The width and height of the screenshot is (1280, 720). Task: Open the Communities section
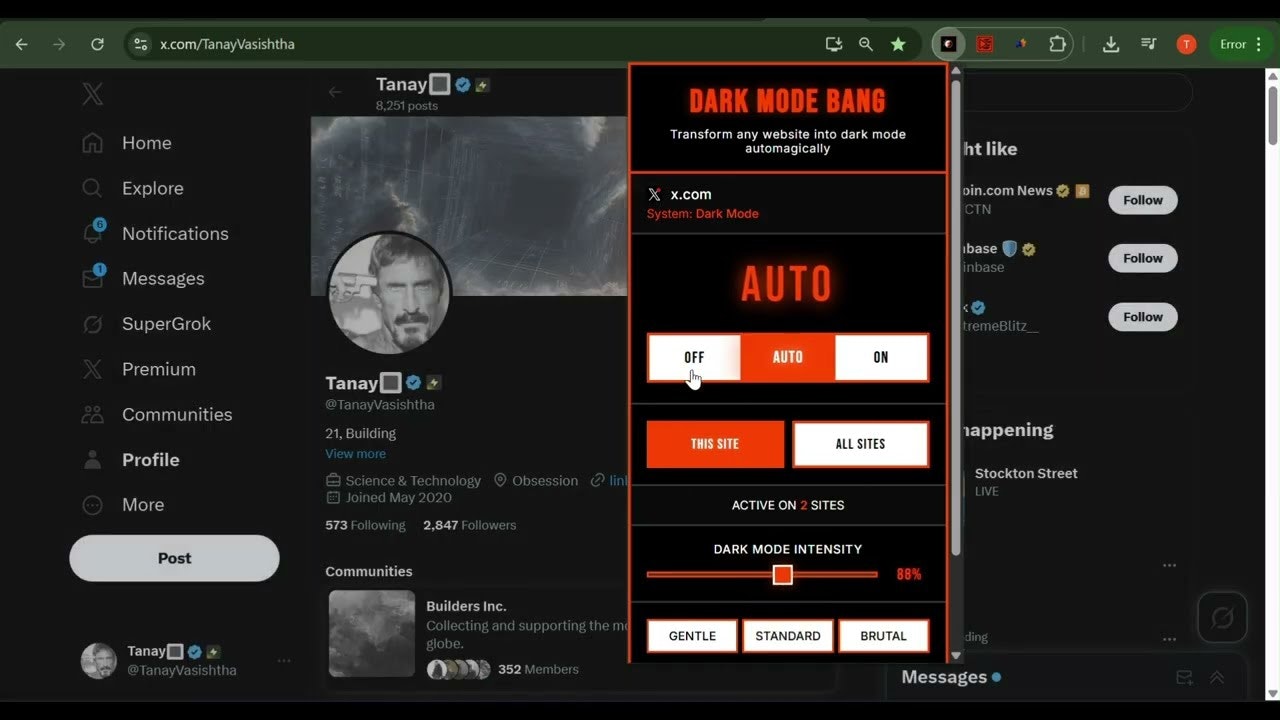(x=177, y=414)
